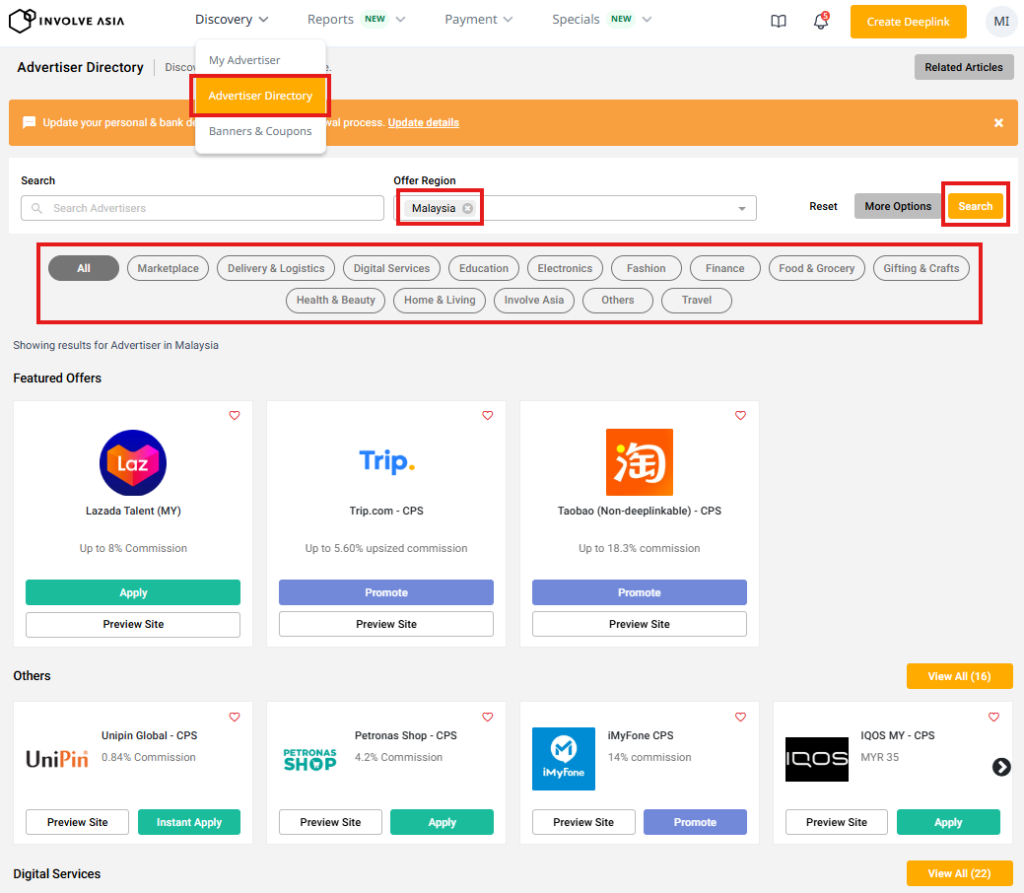Image resolution: width=1024 pixels, height=893 pixels.
Task: Click the Lazada Talent logo
Action: coord(133,462)
